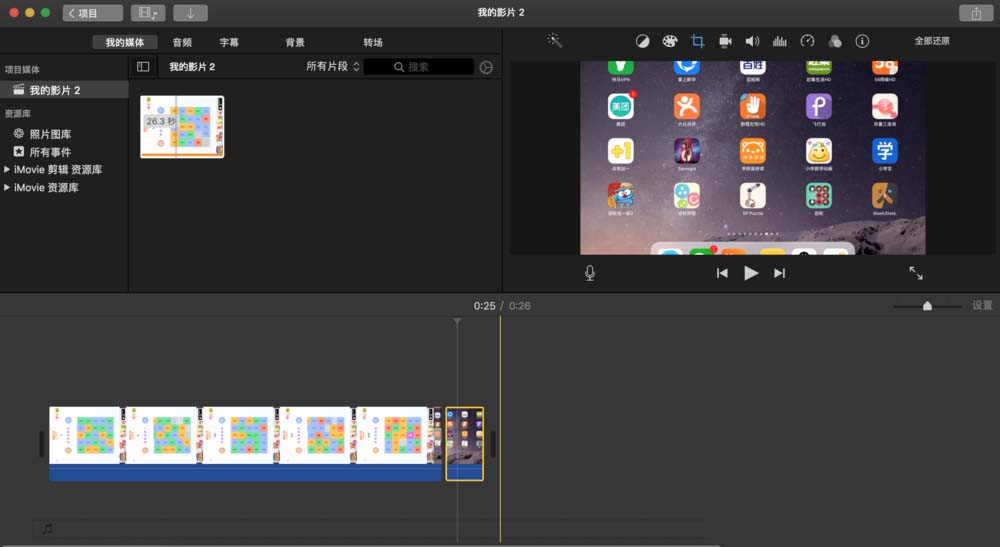Image resolution: width=1000 pixels, height=547 pixels.
Task: Switch to the Titles tab
Action: coord(229,42)
